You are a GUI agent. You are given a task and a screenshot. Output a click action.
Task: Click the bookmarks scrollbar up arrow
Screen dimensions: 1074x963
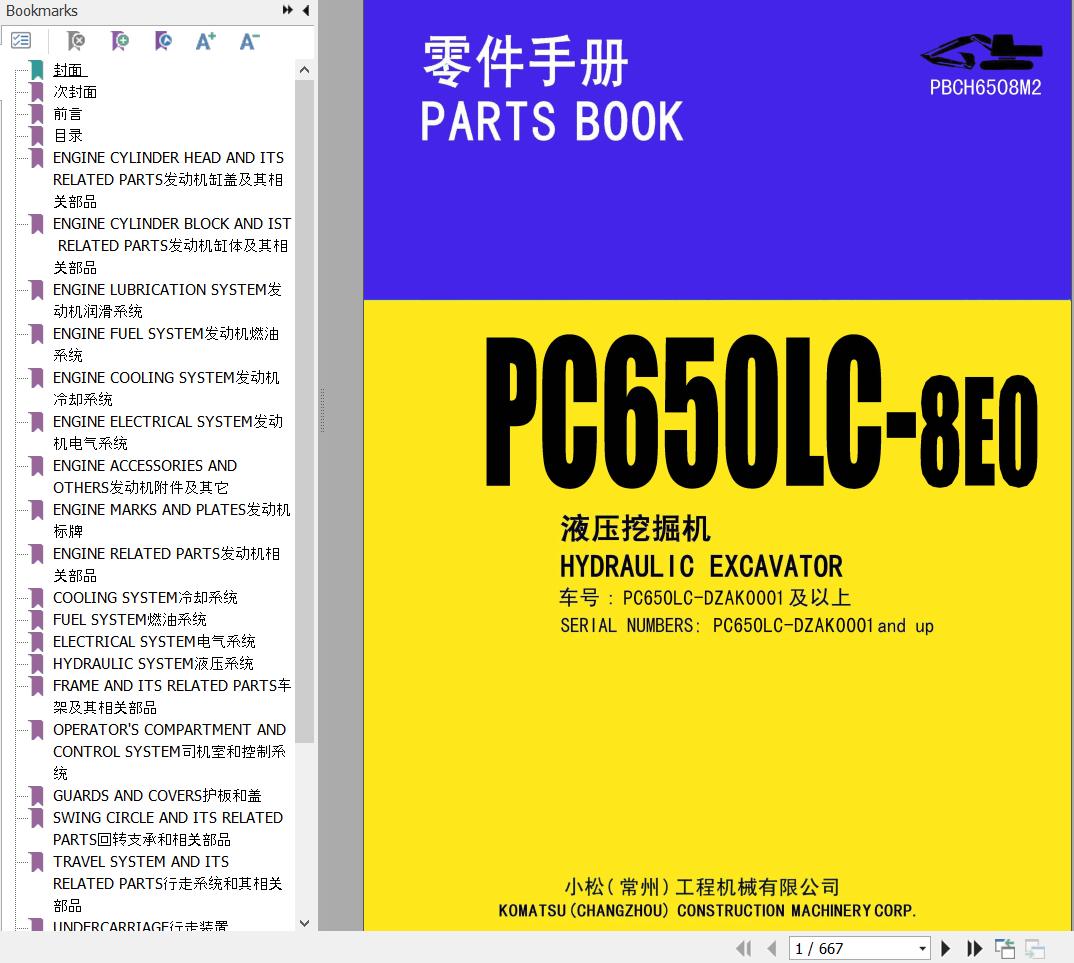click(305, 70)
